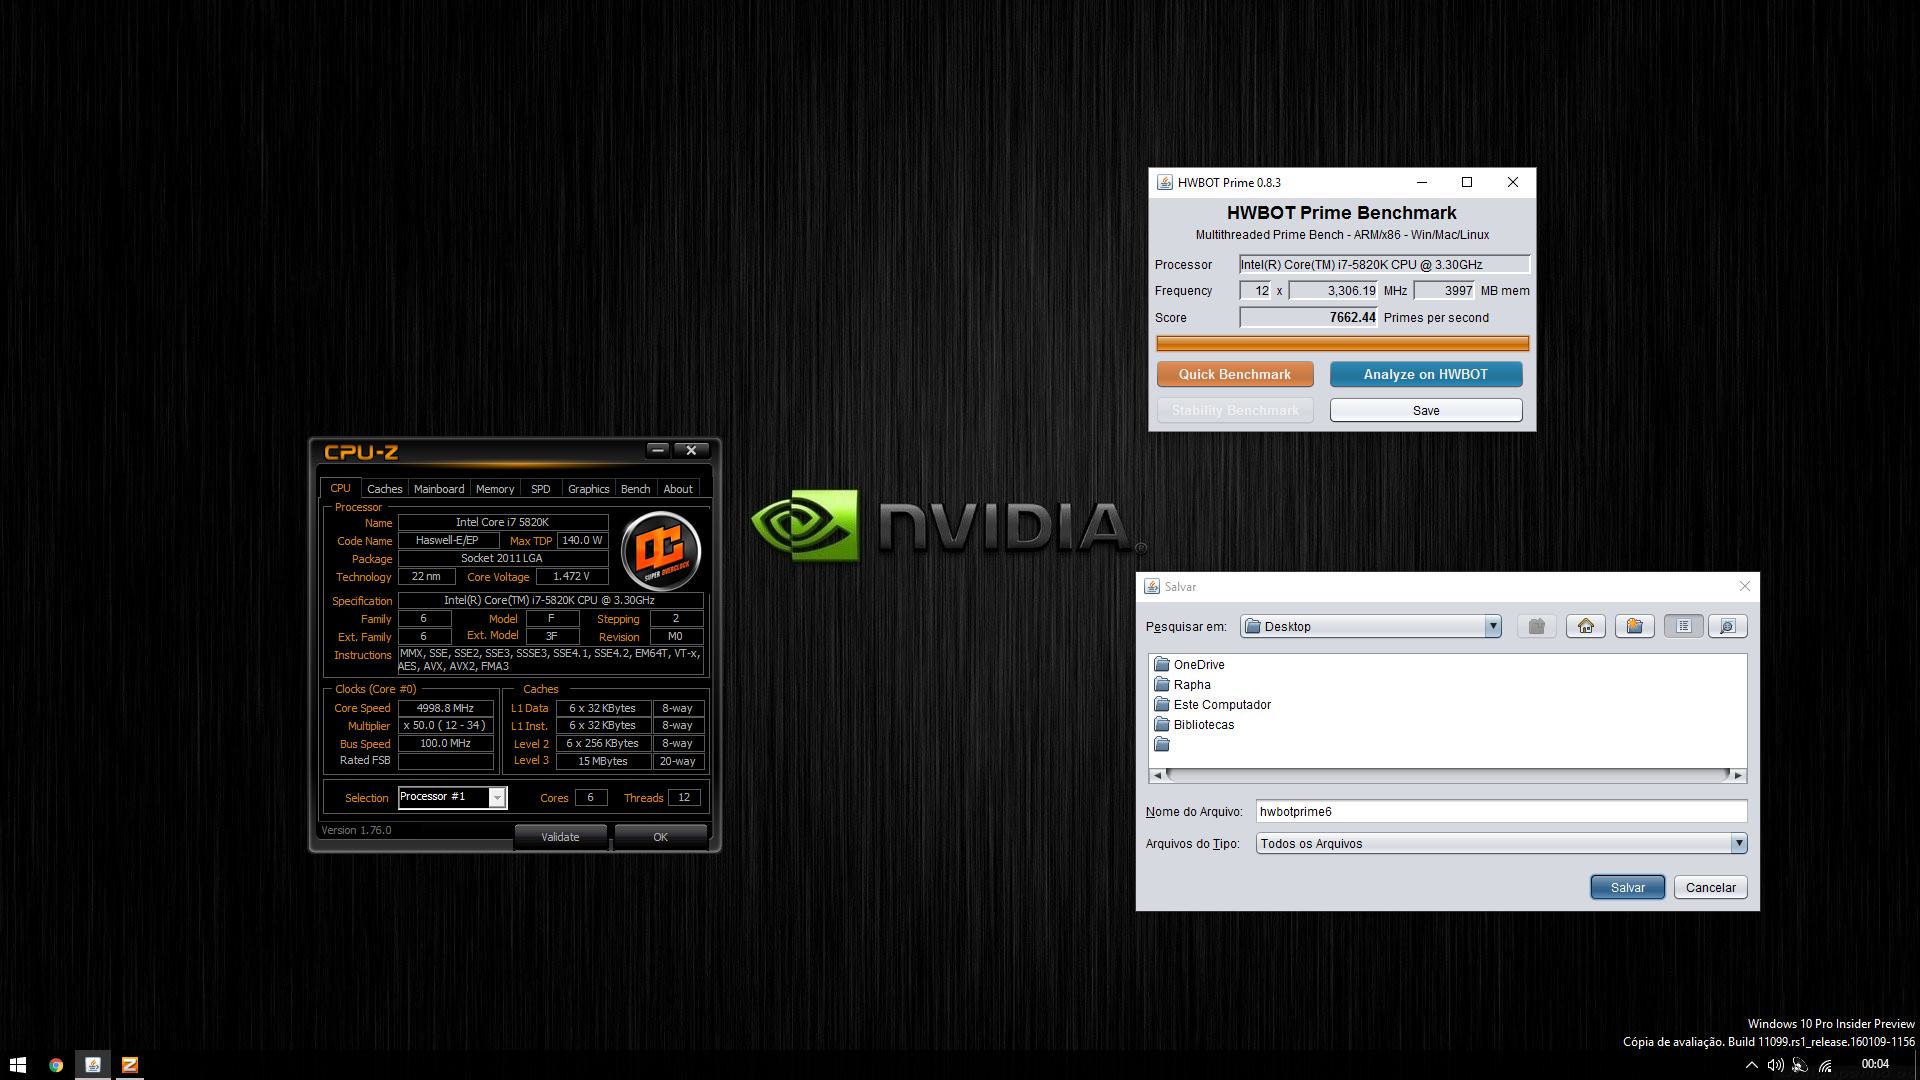Screen dimensions: 1920x1080
Task: Click the disabled Stability Benchmark button
Action: (x=1235, y=410)
